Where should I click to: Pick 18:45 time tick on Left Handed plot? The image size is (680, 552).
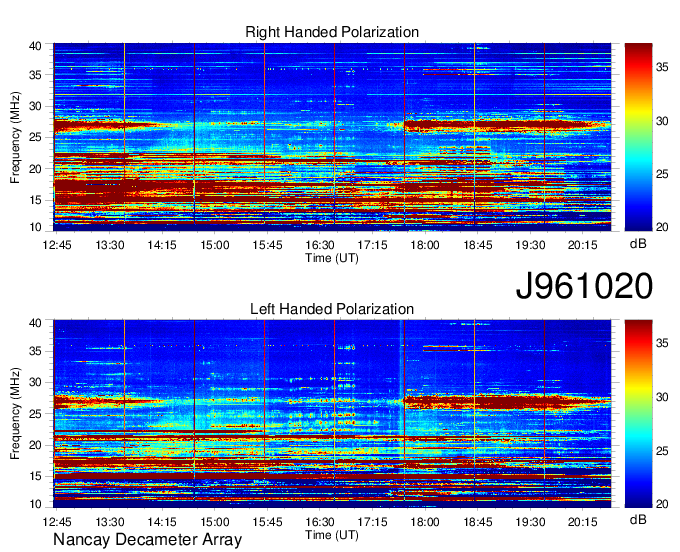(477, 522)
